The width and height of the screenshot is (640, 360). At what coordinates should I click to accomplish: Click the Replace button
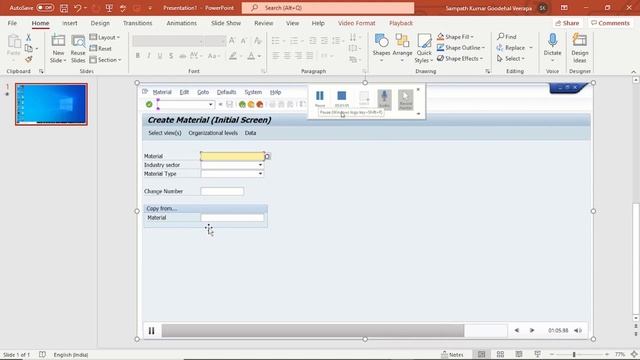tap(511, 48)
